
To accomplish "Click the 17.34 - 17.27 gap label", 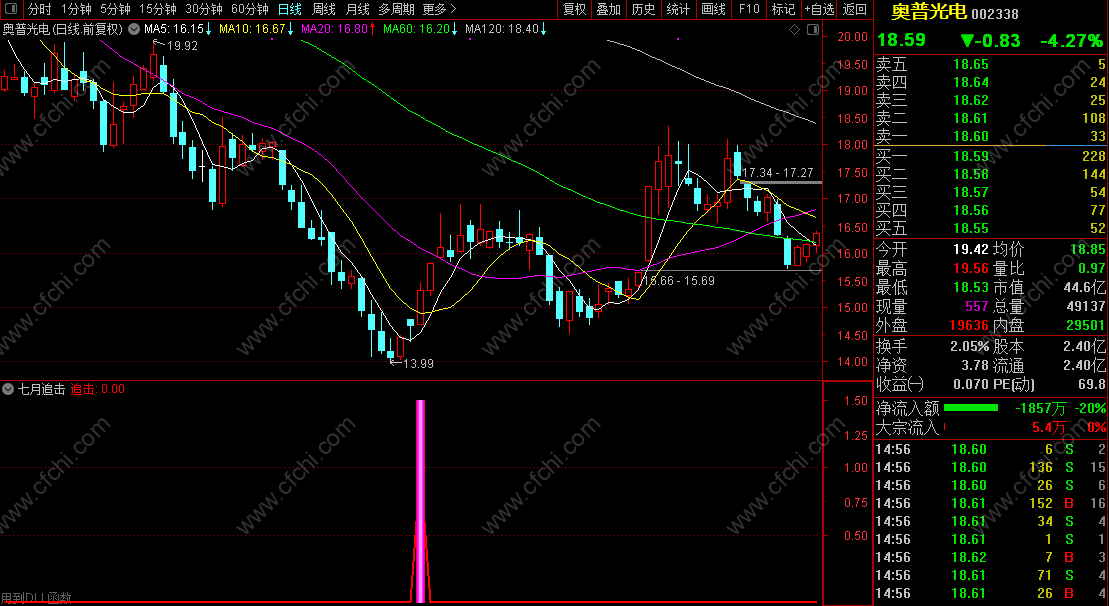I will tap(777, 173).
